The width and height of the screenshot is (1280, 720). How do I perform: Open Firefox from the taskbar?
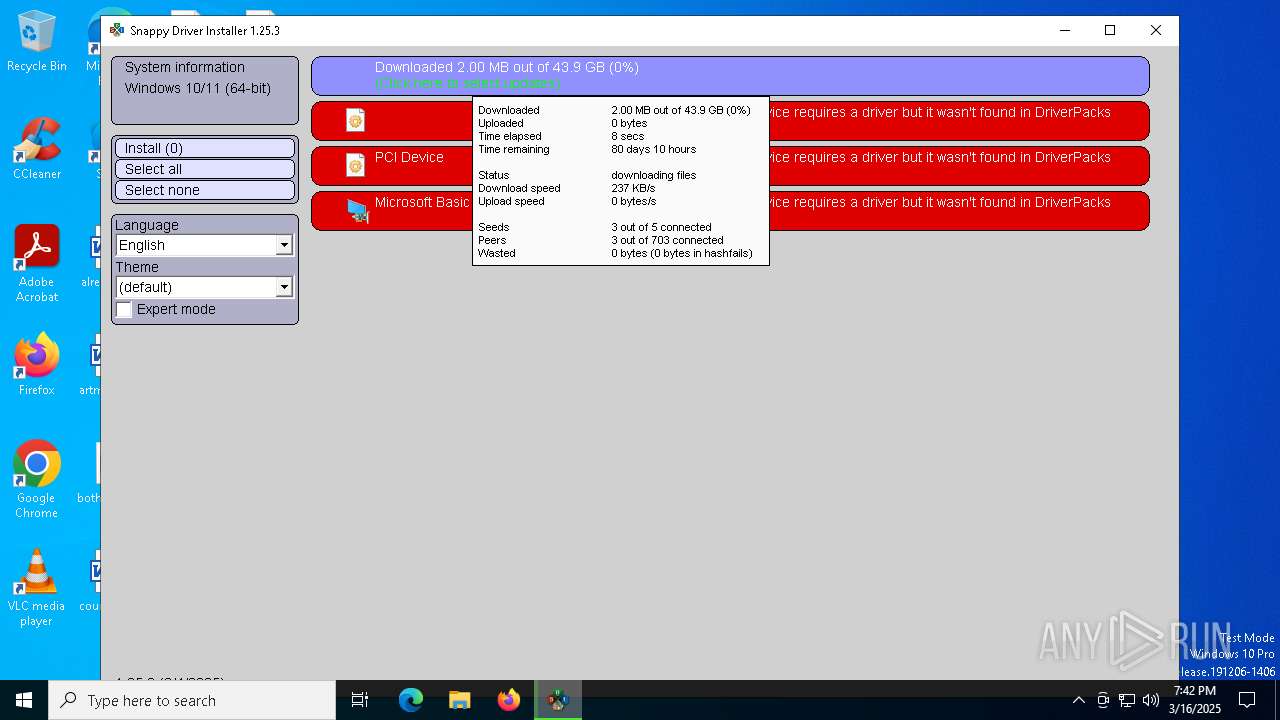(509, 700)
